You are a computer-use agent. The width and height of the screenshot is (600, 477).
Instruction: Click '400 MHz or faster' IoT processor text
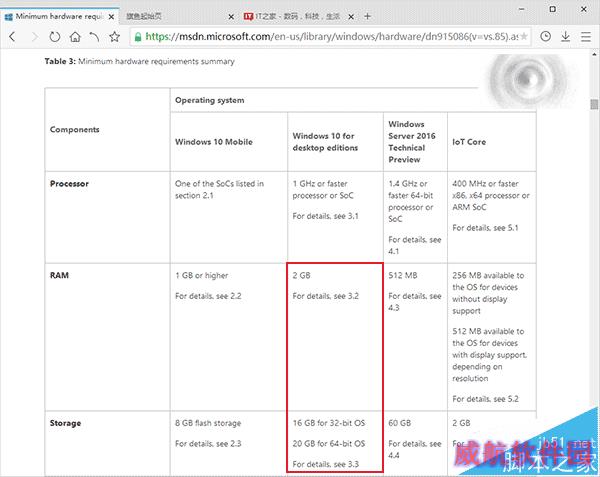click(486, 184)
